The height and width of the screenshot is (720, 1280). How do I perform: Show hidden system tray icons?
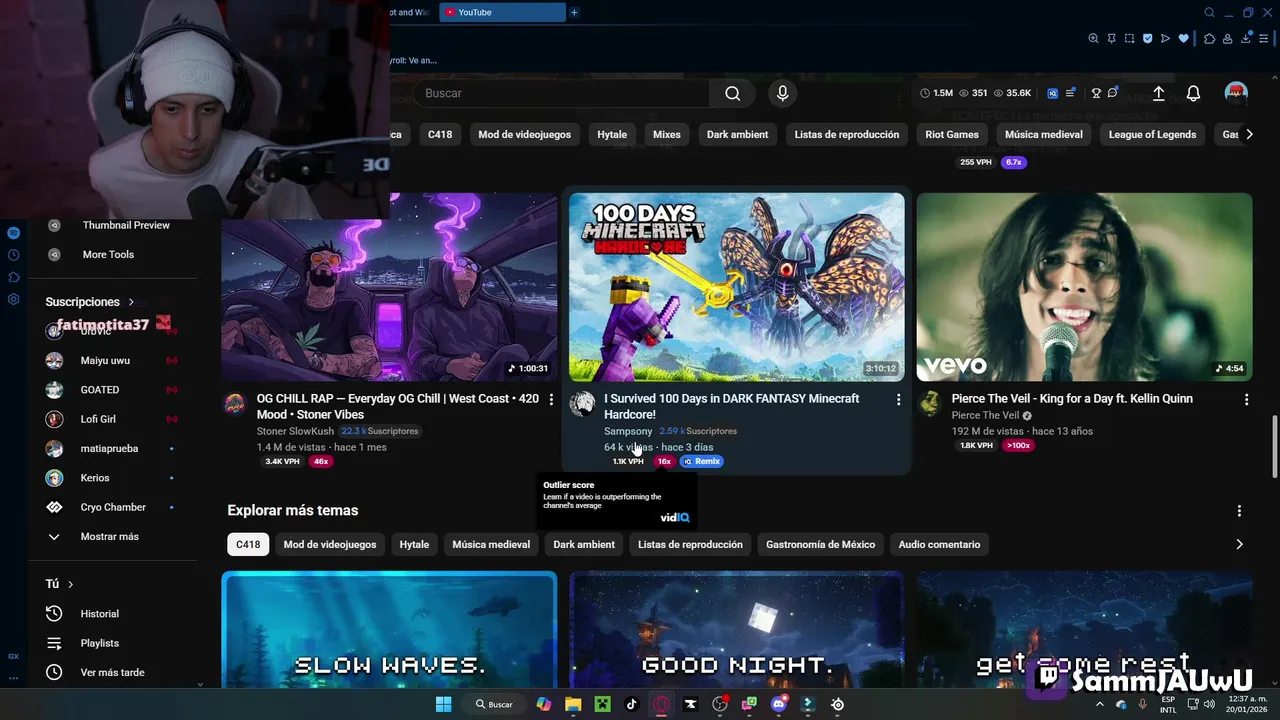click(x=1099, y=704)
